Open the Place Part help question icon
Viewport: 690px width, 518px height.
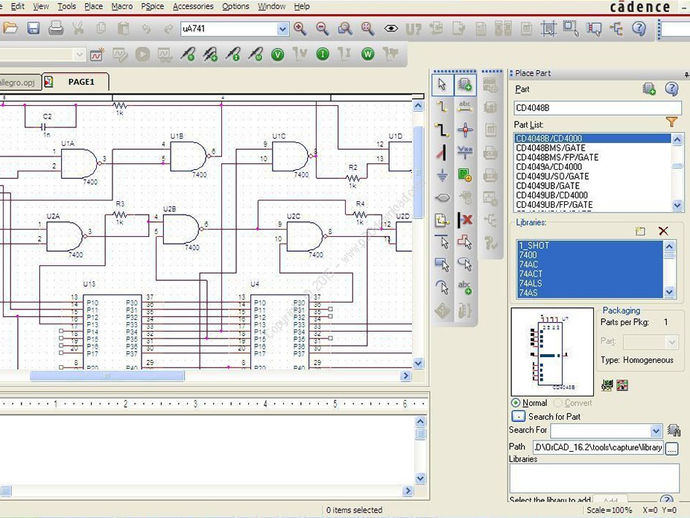tap(672, 89)
